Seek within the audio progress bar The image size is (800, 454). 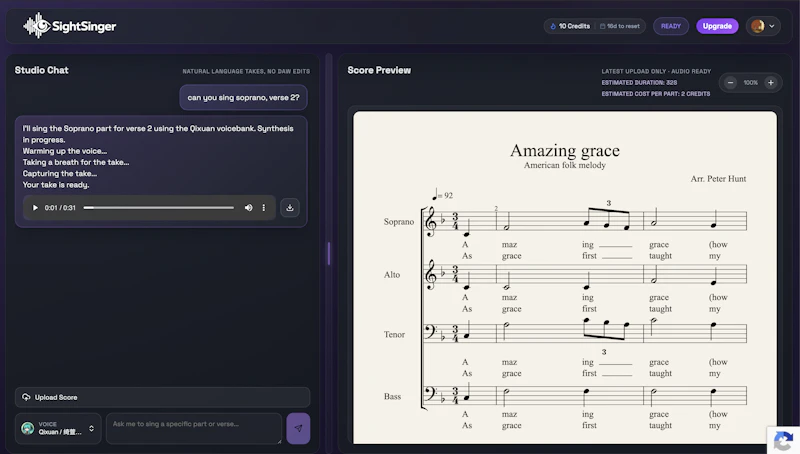pos(159,208)
